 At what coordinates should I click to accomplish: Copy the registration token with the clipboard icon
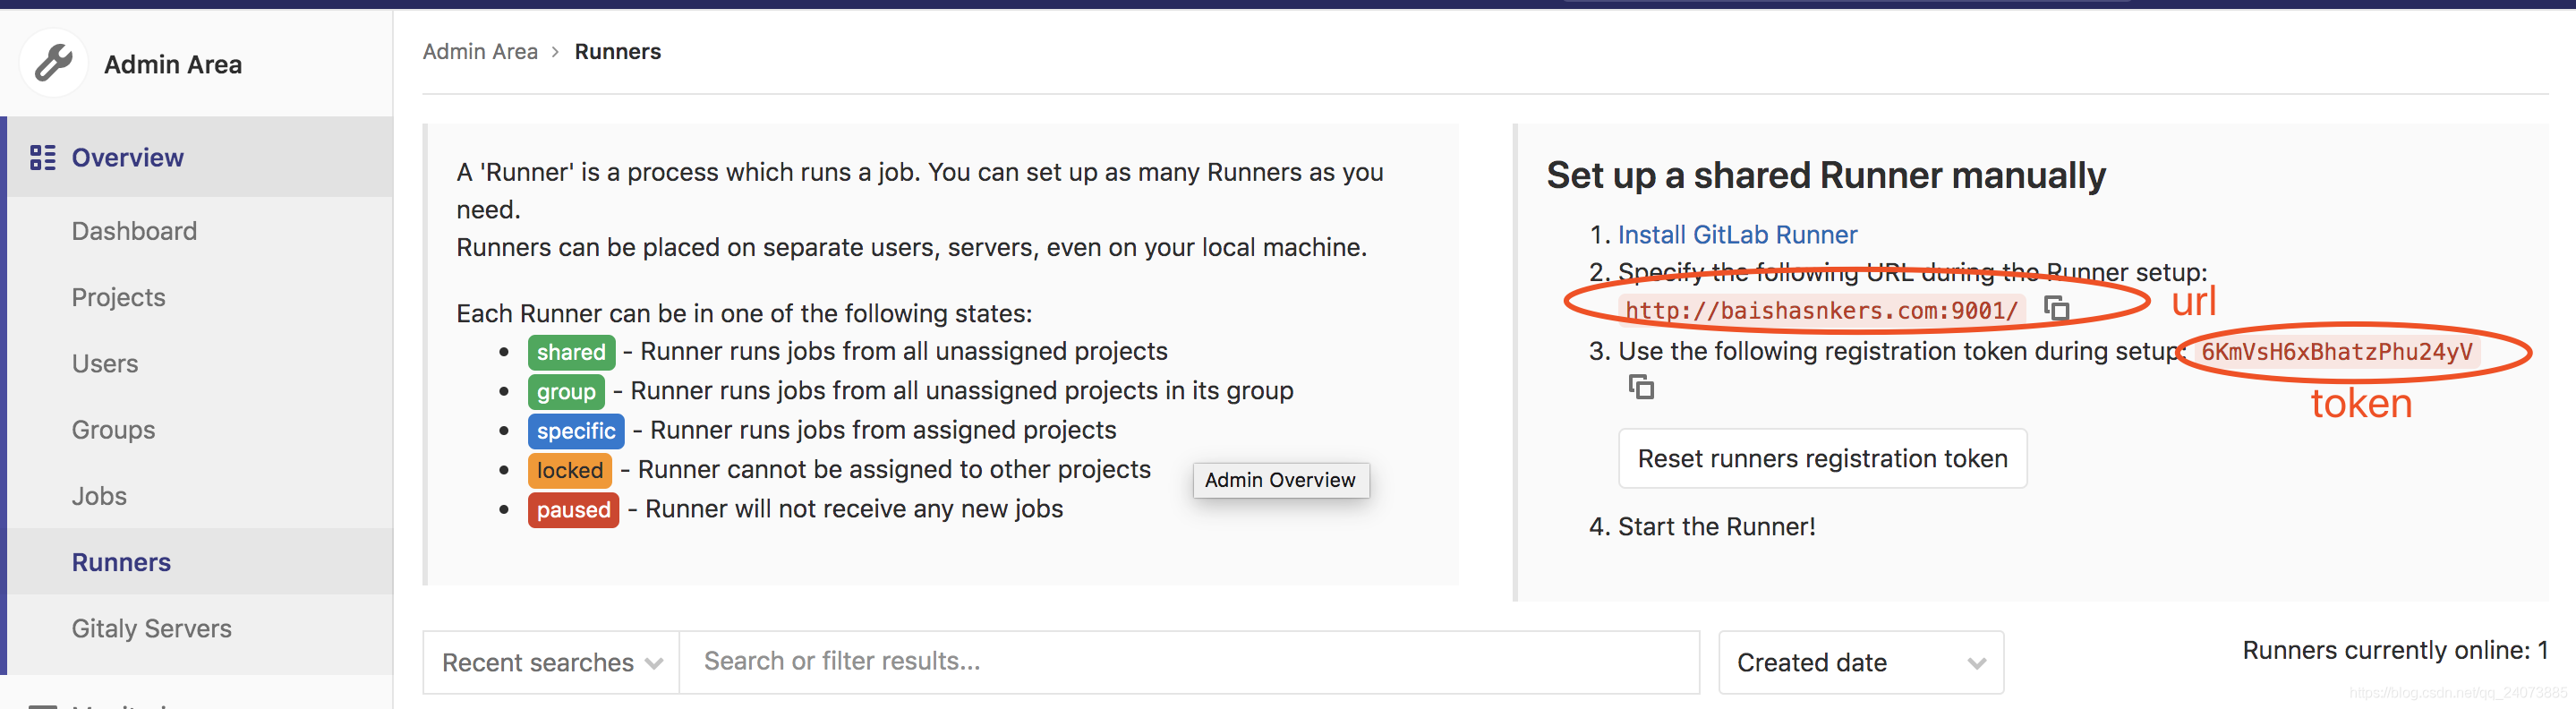pyautogui.click(x=1641, y=386)
